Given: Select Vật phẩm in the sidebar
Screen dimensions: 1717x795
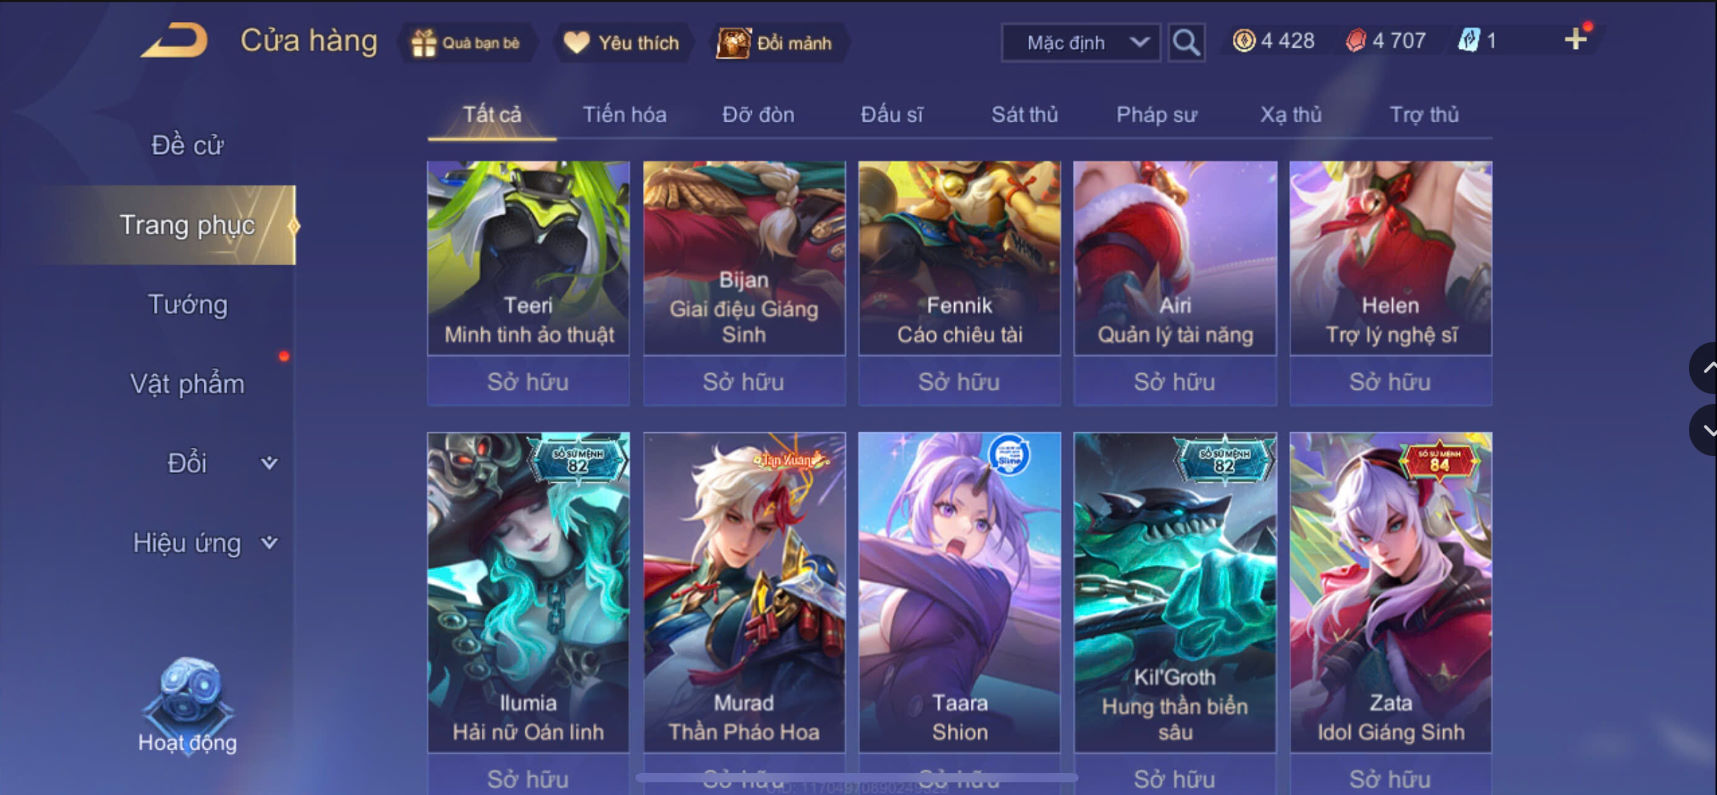Looking at the screenshot, I should click(187, 383).
